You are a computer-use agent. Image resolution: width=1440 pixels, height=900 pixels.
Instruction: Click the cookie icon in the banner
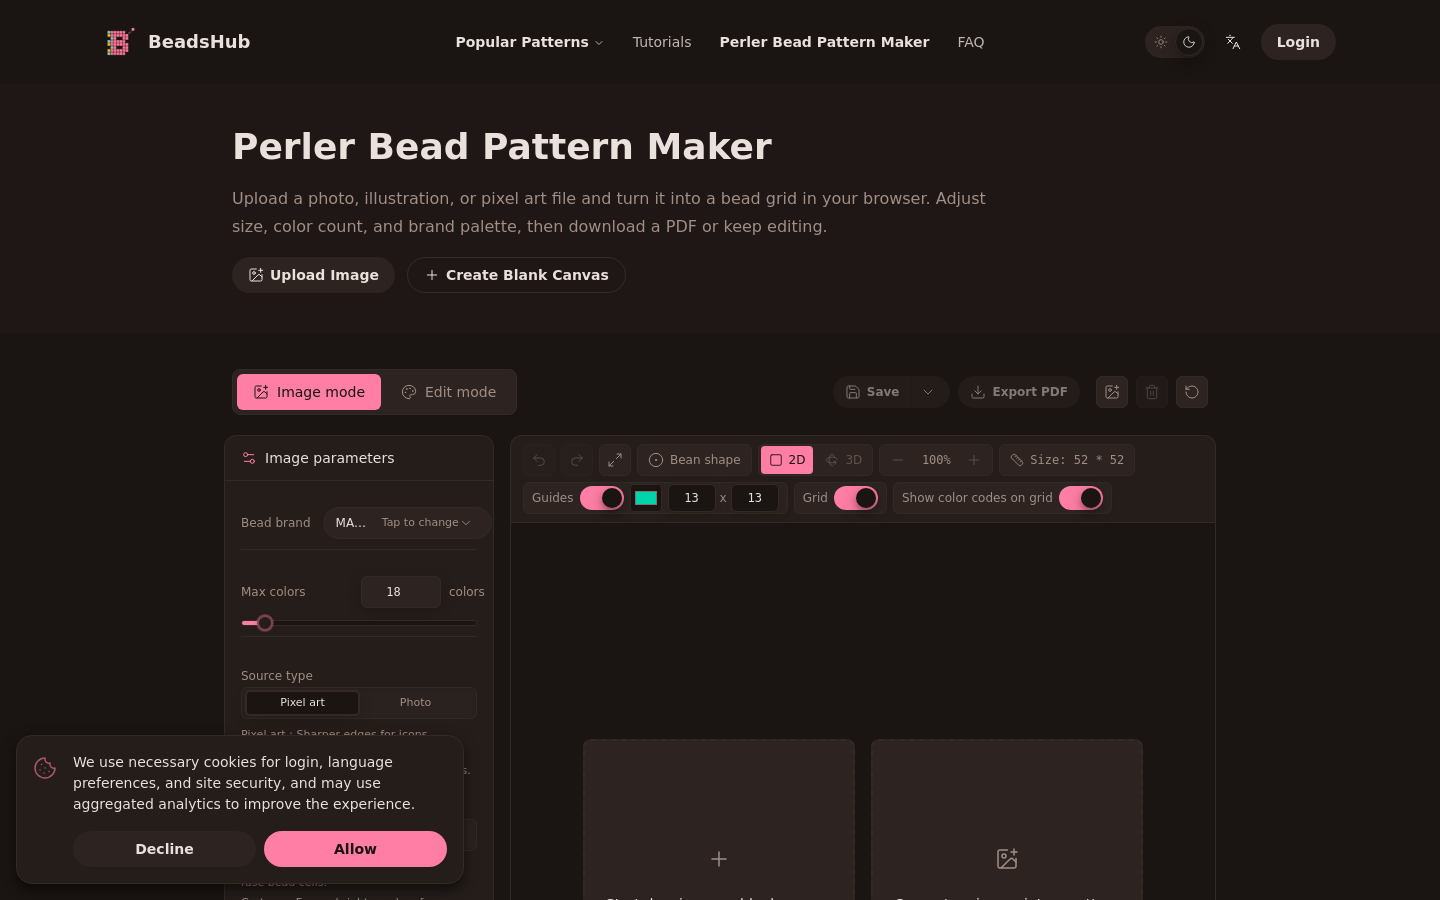click(45, 768)
